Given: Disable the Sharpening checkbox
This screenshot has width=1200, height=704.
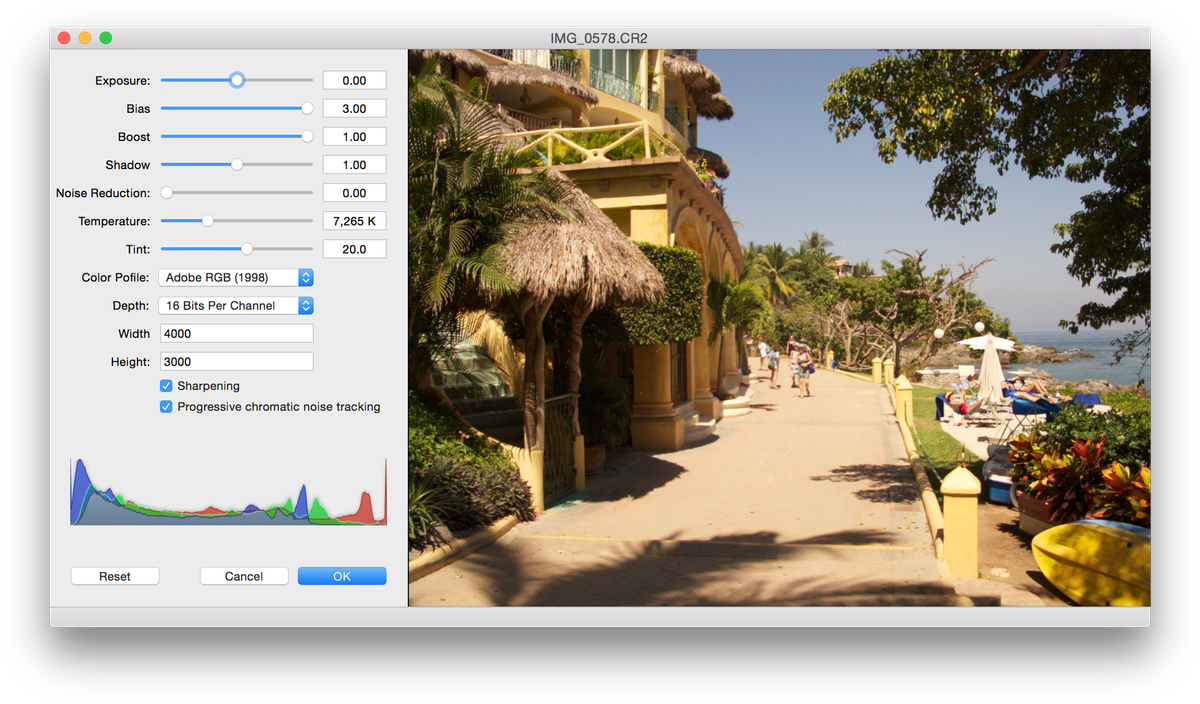Looking at the screenshot, I should (x=166, y=386).
